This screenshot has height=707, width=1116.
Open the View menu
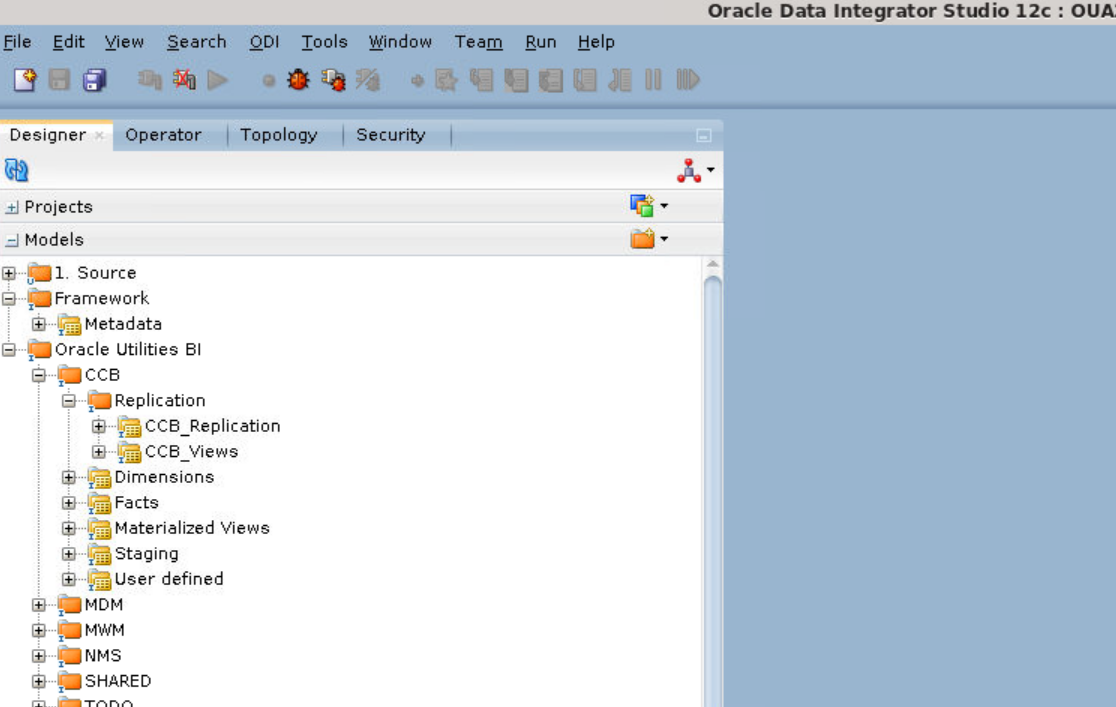pyautogui.click(x=124, y=42)
